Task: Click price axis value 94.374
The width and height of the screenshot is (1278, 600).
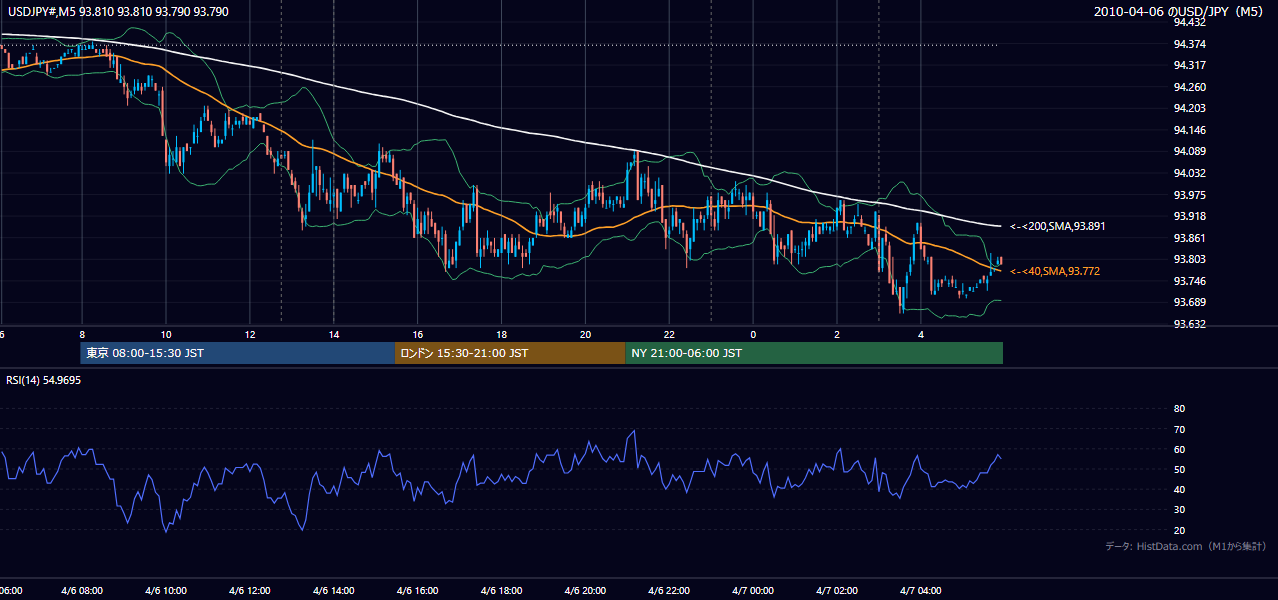Action: pyautogui.click(x=1190, y=44)
